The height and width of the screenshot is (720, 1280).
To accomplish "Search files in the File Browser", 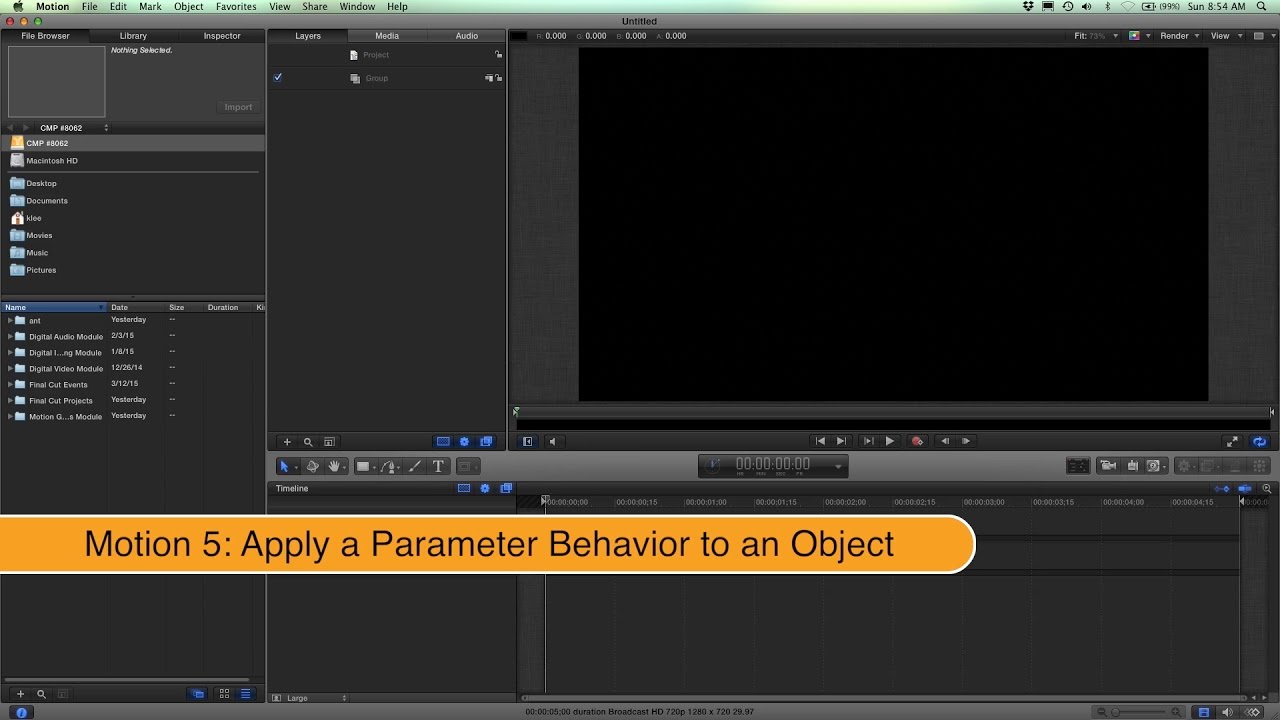I will pyautogui.click(x=41, y=694).
